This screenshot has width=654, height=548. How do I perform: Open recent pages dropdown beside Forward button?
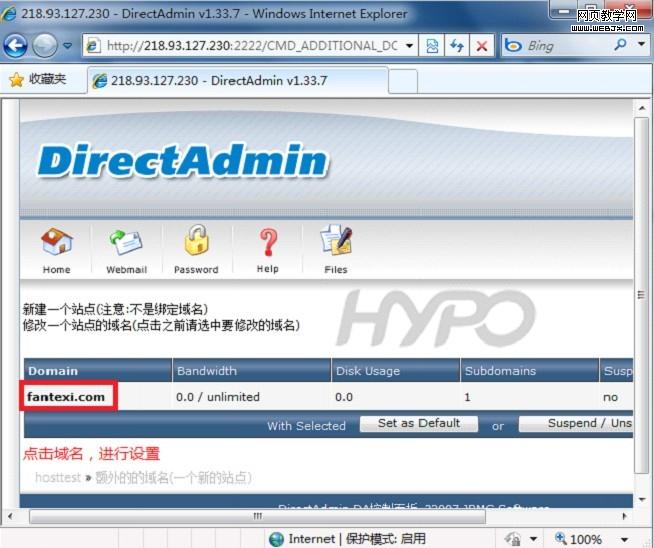pyautogui.click(x=68, y=46)
